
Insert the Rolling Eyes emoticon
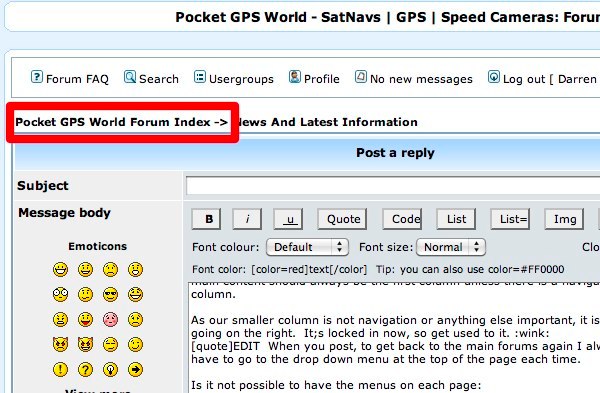[110, 344]
